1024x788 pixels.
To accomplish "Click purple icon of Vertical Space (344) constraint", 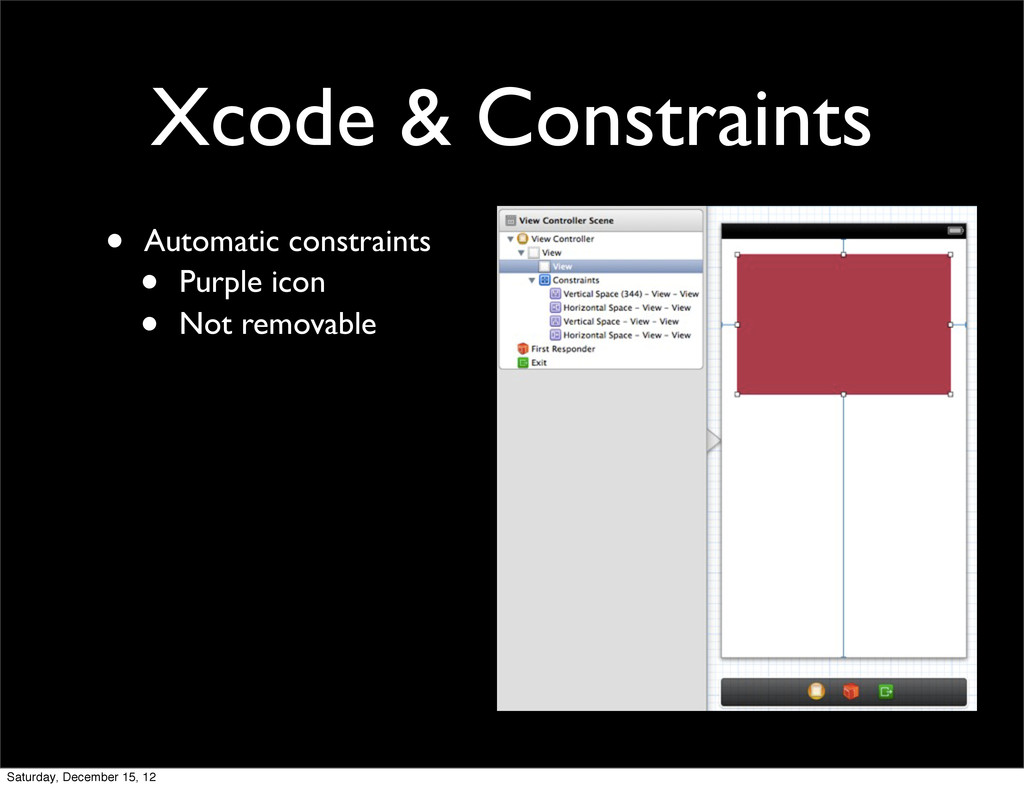I will 555,294.
